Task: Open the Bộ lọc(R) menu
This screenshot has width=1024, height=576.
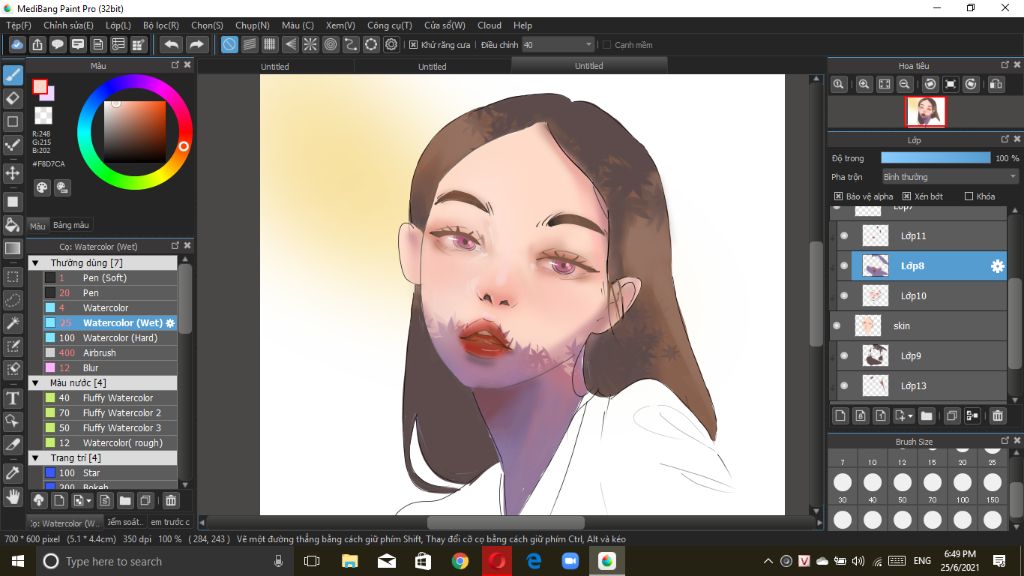Action: pos(161,25)
